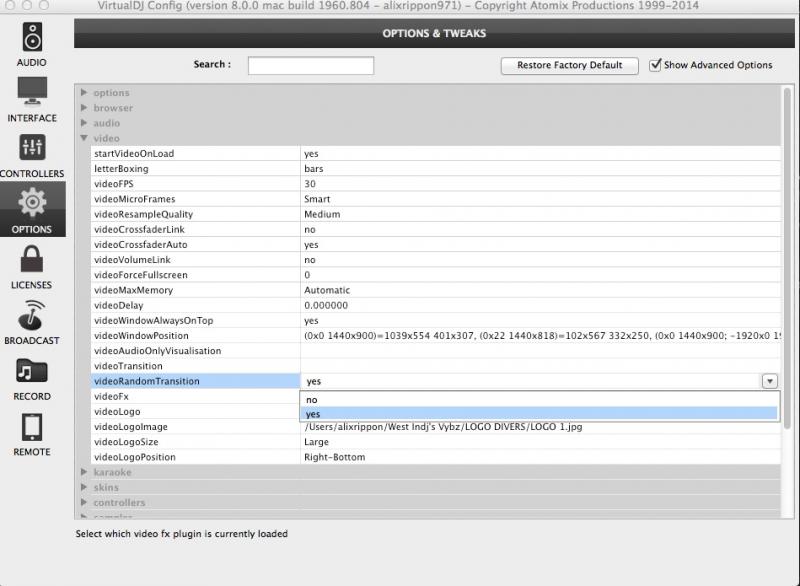Open the Record music folder icon
The width and height of the screenshot is (800, 586).
click(x=32, y=372)
